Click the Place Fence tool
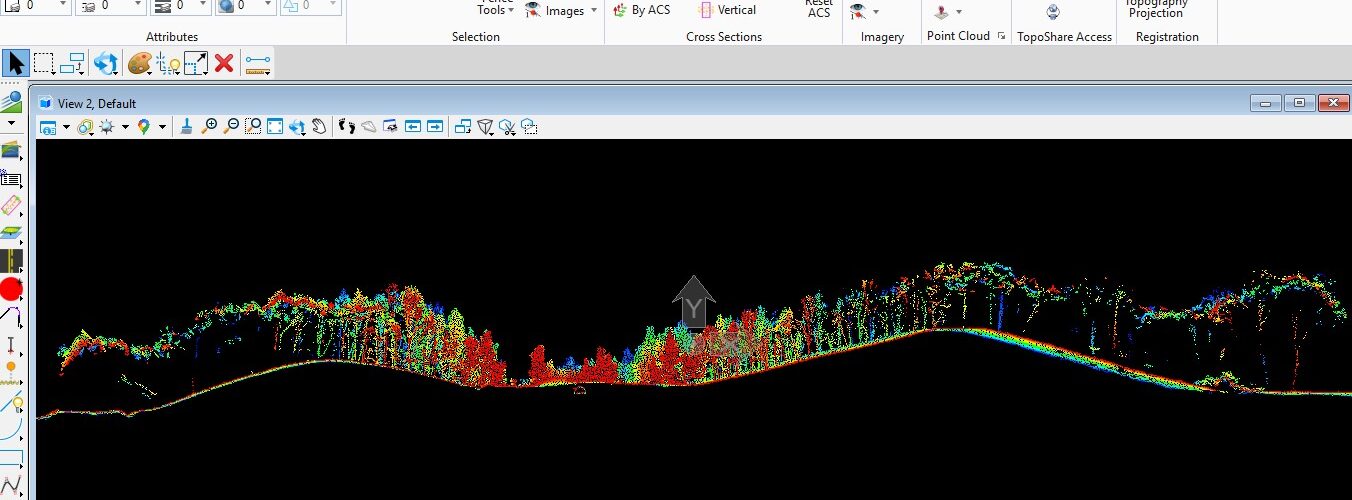The height and width of the screenshot is (500, 1352). [44, 63]
